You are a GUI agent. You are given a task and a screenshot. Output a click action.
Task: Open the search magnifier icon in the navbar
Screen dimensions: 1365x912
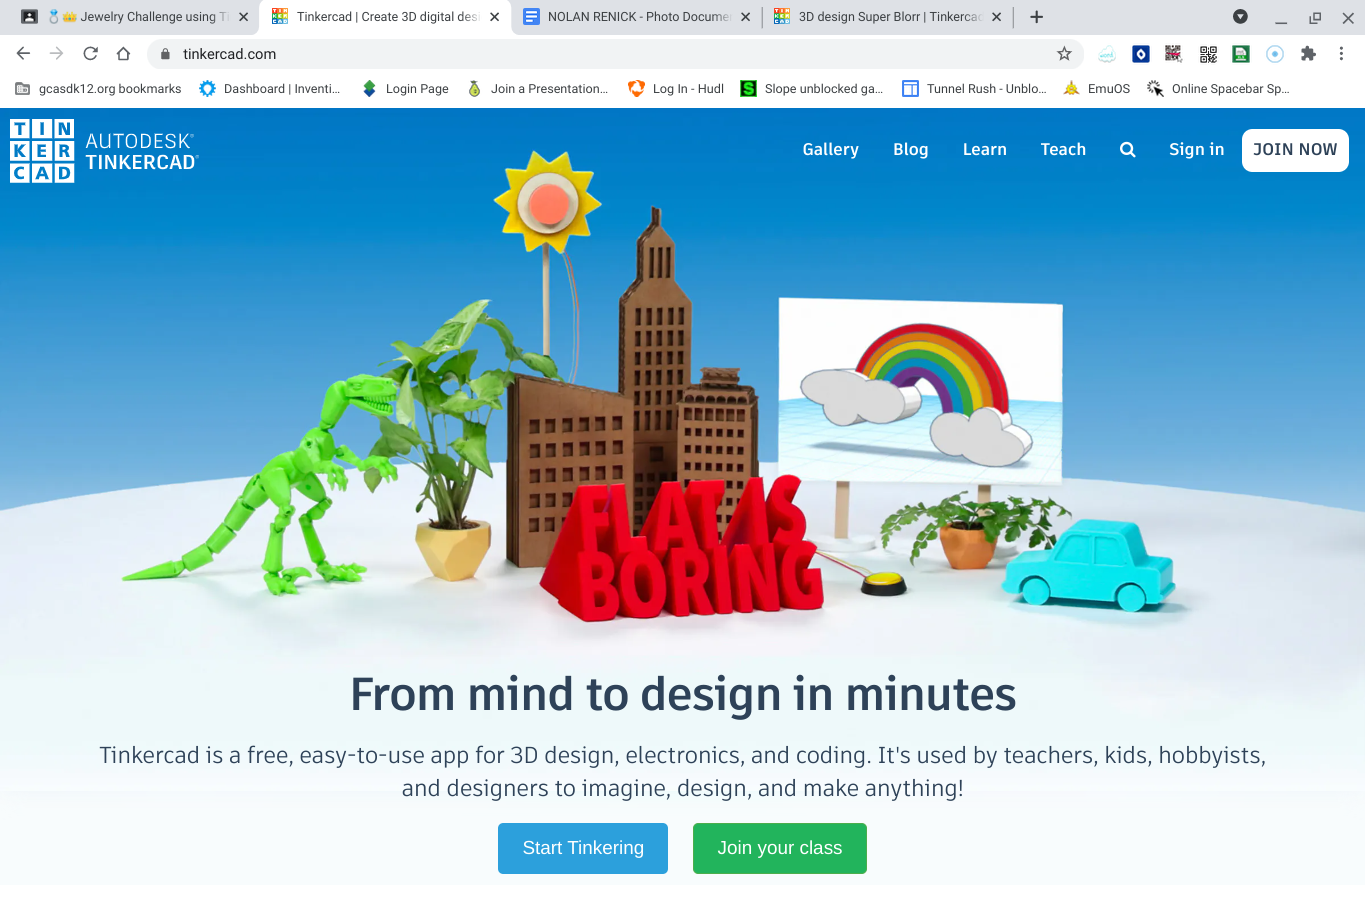click(x=1127, y=150)
